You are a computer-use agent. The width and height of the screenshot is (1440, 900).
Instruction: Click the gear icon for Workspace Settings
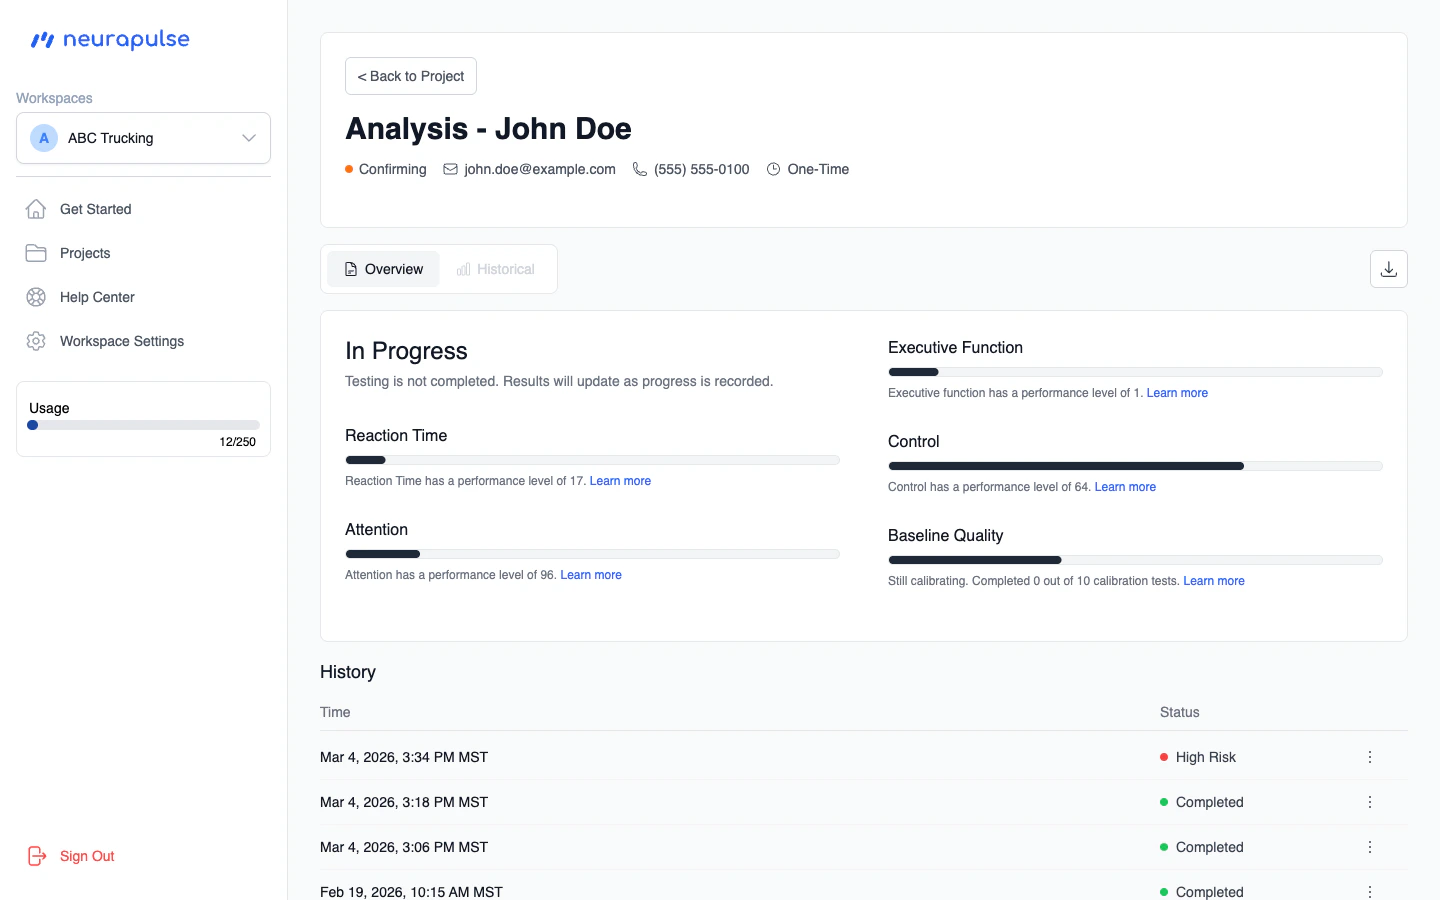point(36,341)
